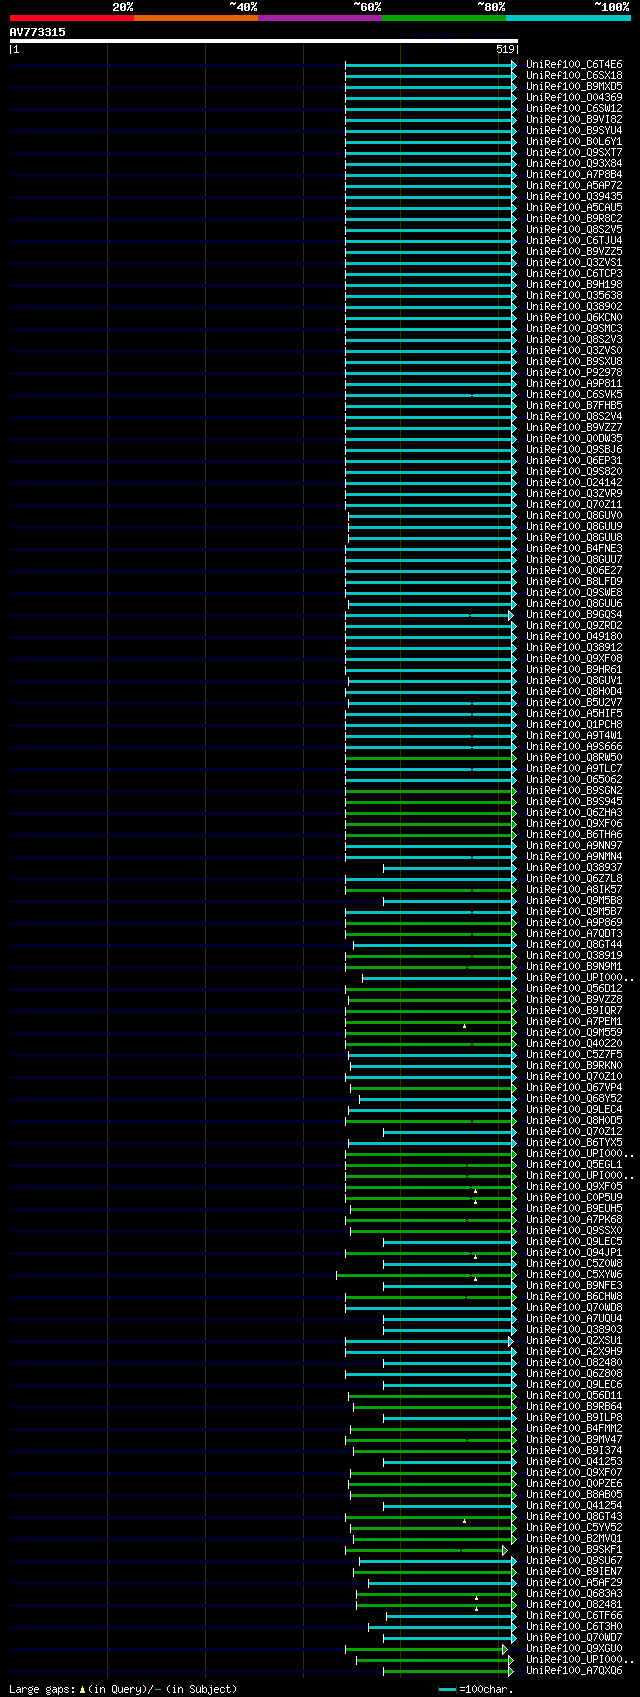Select label UniRef100_Q39435
Image resolution: width=640 pixels, height=1697 pixels.
(574, 196)
